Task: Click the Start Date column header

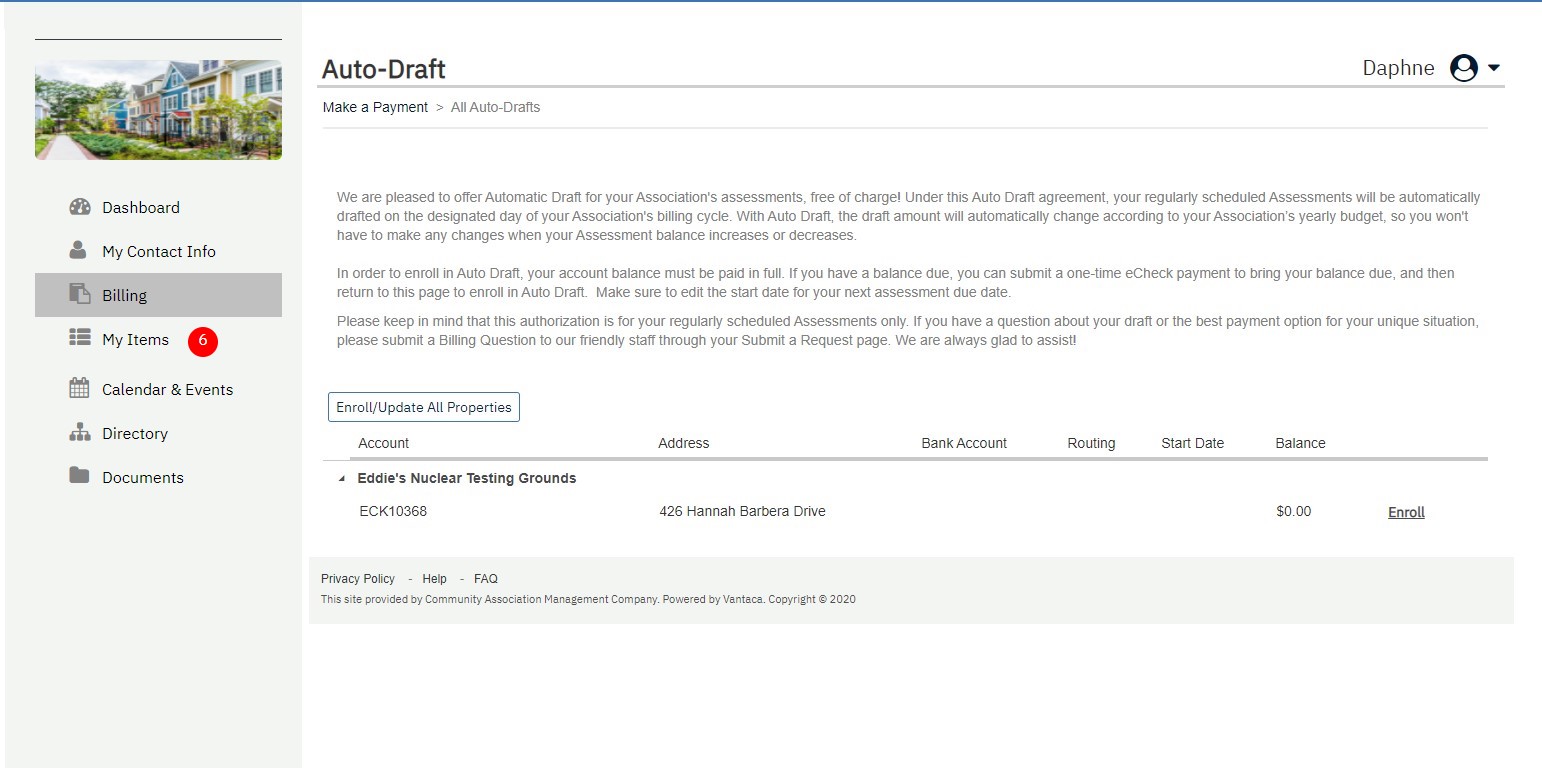Action: click(x=1193, y=443)
